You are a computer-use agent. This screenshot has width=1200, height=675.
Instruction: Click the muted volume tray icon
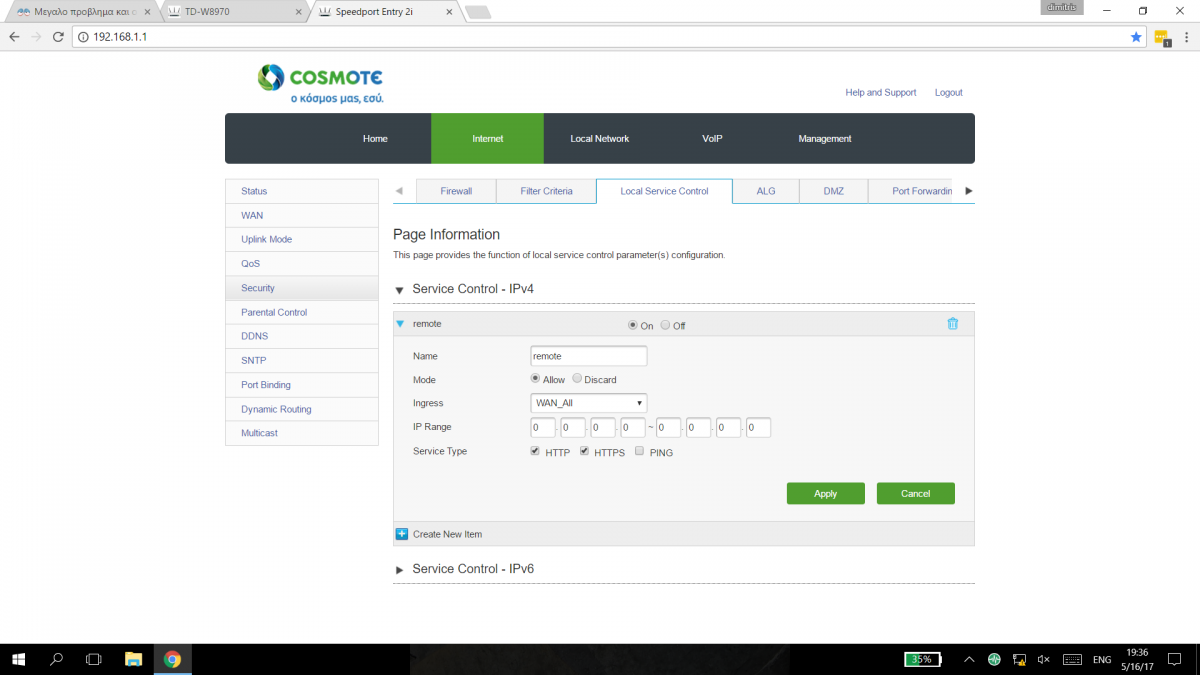(x=1044, y=660)
